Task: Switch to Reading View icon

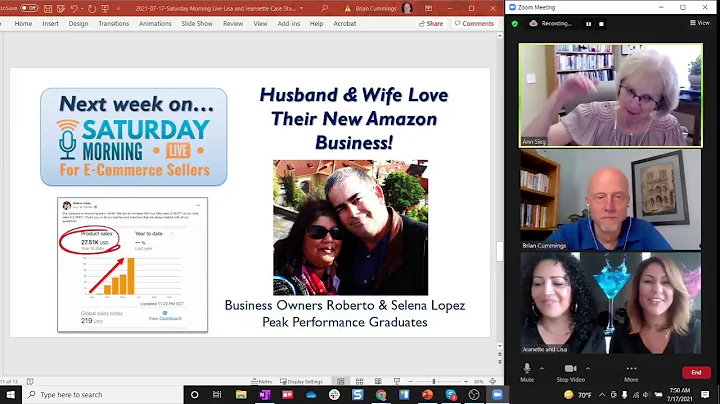Action: [378, 381]
